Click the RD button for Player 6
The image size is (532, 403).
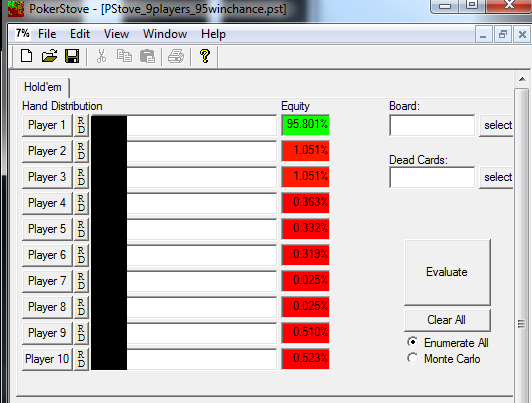[x=81, y=255]
